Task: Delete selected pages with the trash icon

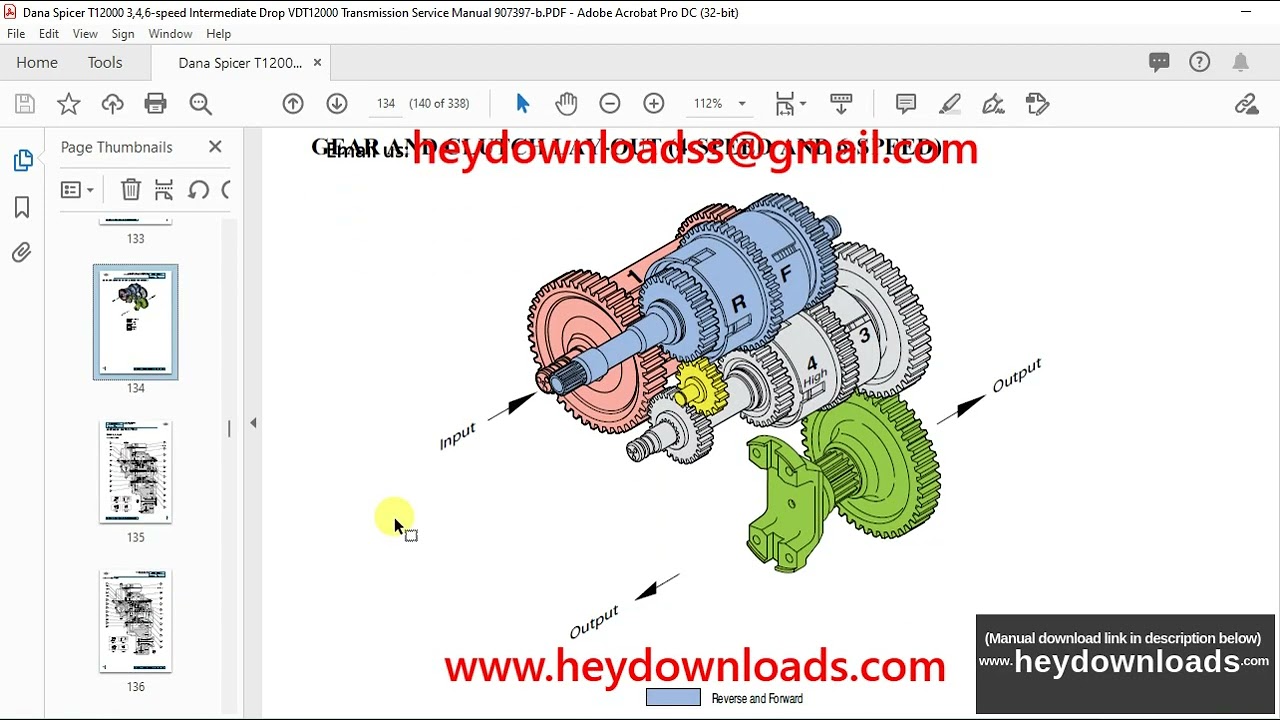Action: click(130, 190)
